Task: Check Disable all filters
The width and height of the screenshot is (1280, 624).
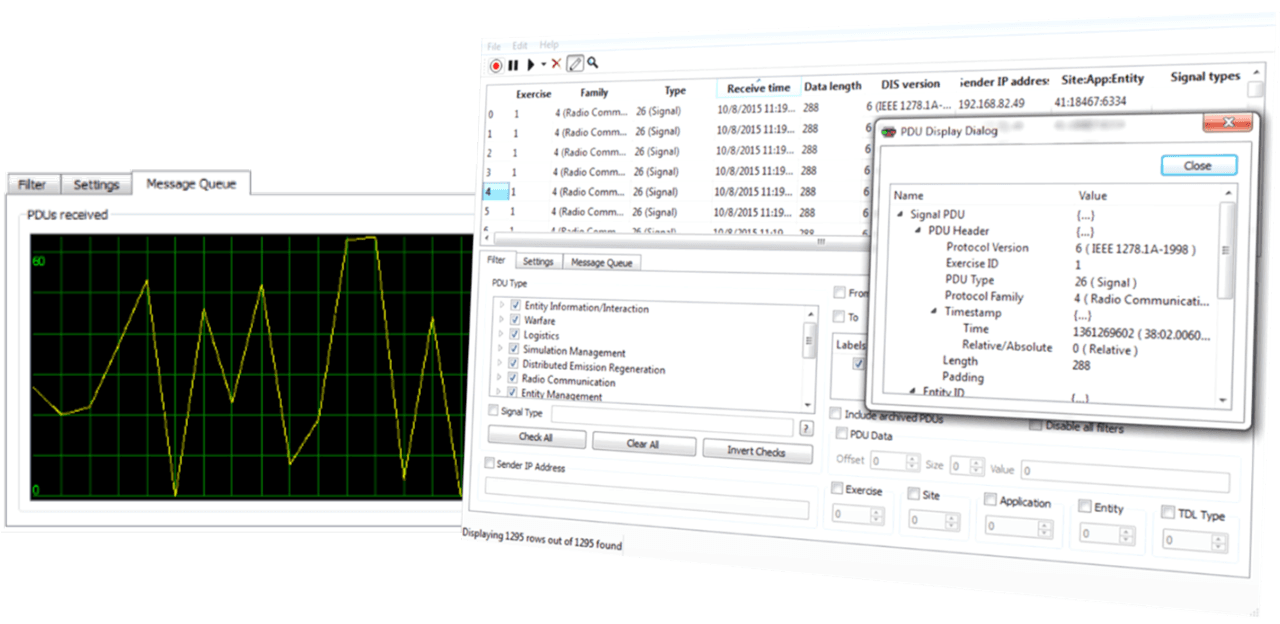Action: [1035, 425]
